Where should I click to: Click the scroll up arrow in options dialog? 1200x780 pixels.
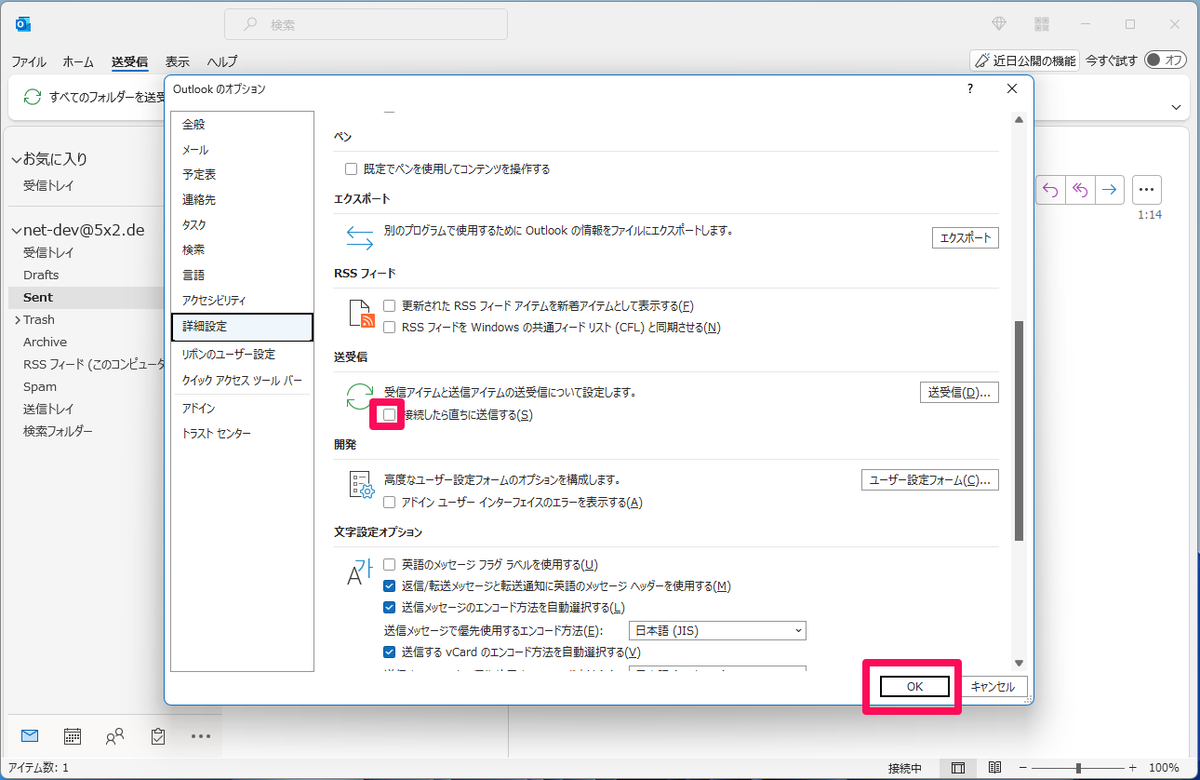1019,119
